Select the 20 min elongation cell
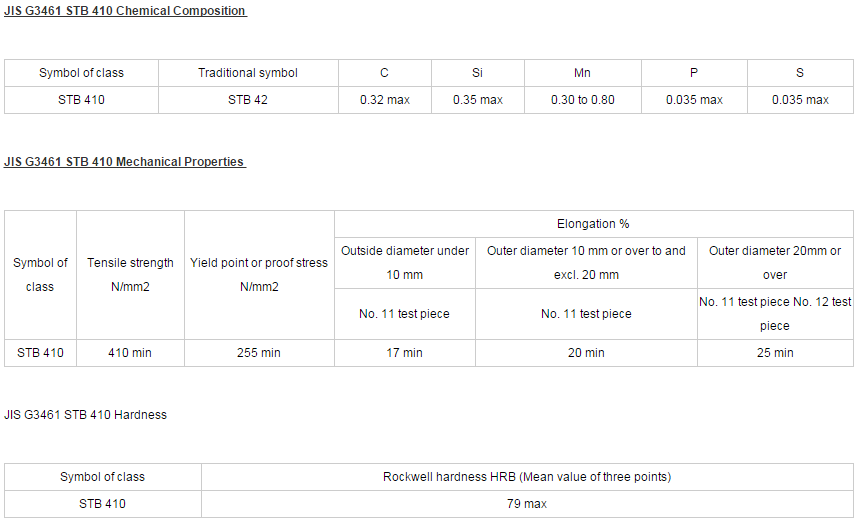This screenshot has height=526, width=860. (x=586, y=353)
